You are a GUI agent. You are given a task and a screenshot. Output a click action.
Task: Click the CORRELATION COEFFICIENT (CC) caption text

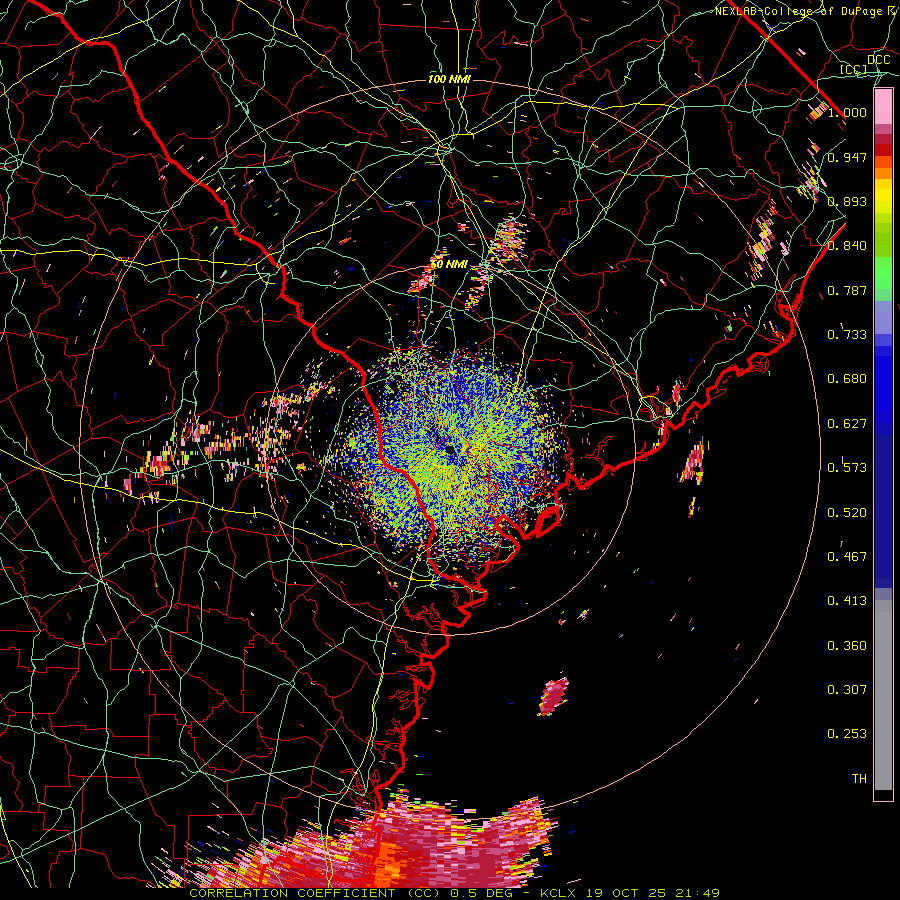313,893
